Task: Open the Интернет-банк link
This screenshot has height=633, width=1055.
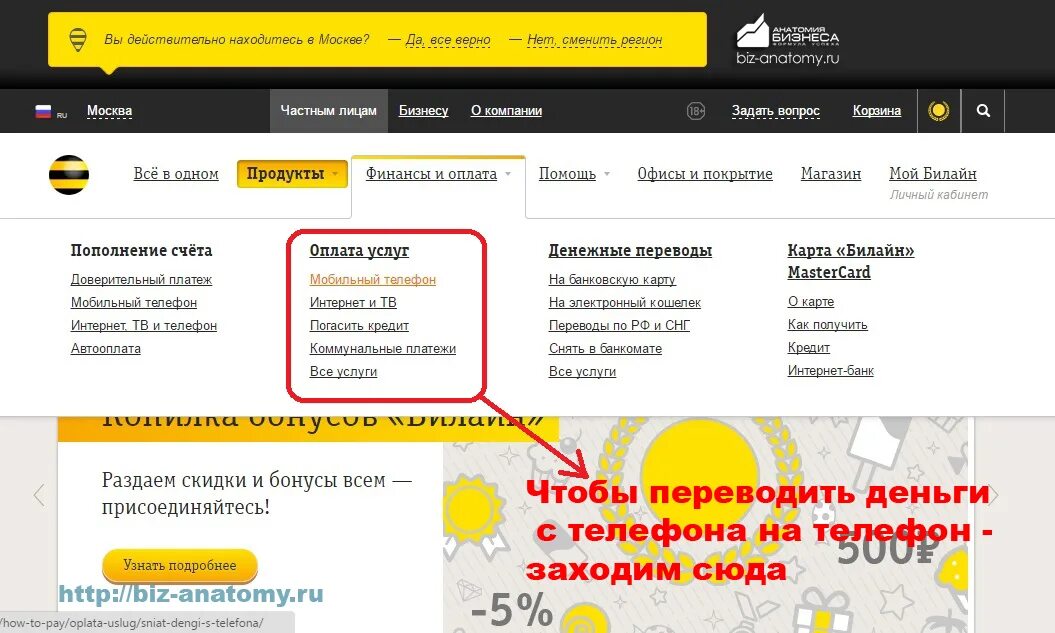Action: pyautogui.click(x=830, y=371)
